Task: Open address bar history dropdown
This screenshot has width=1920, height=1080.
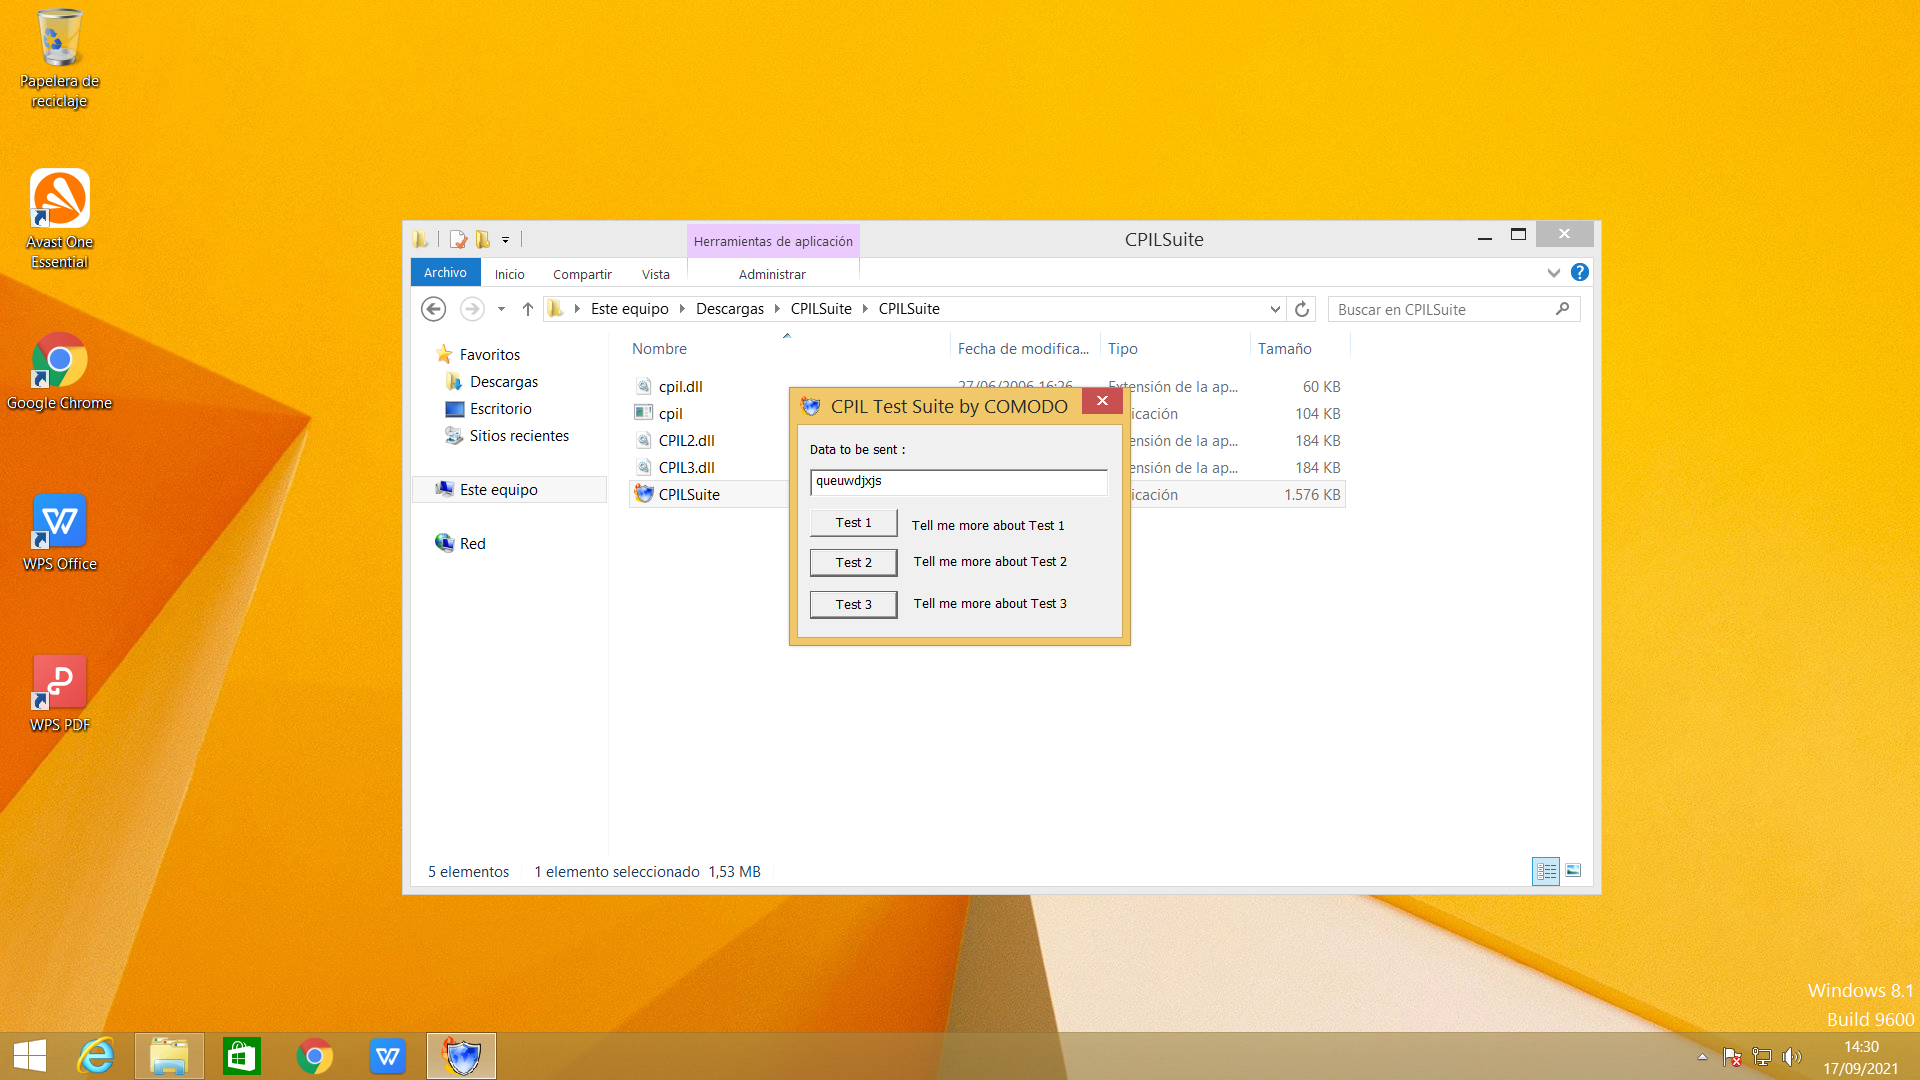Action: click(1274, 309)
